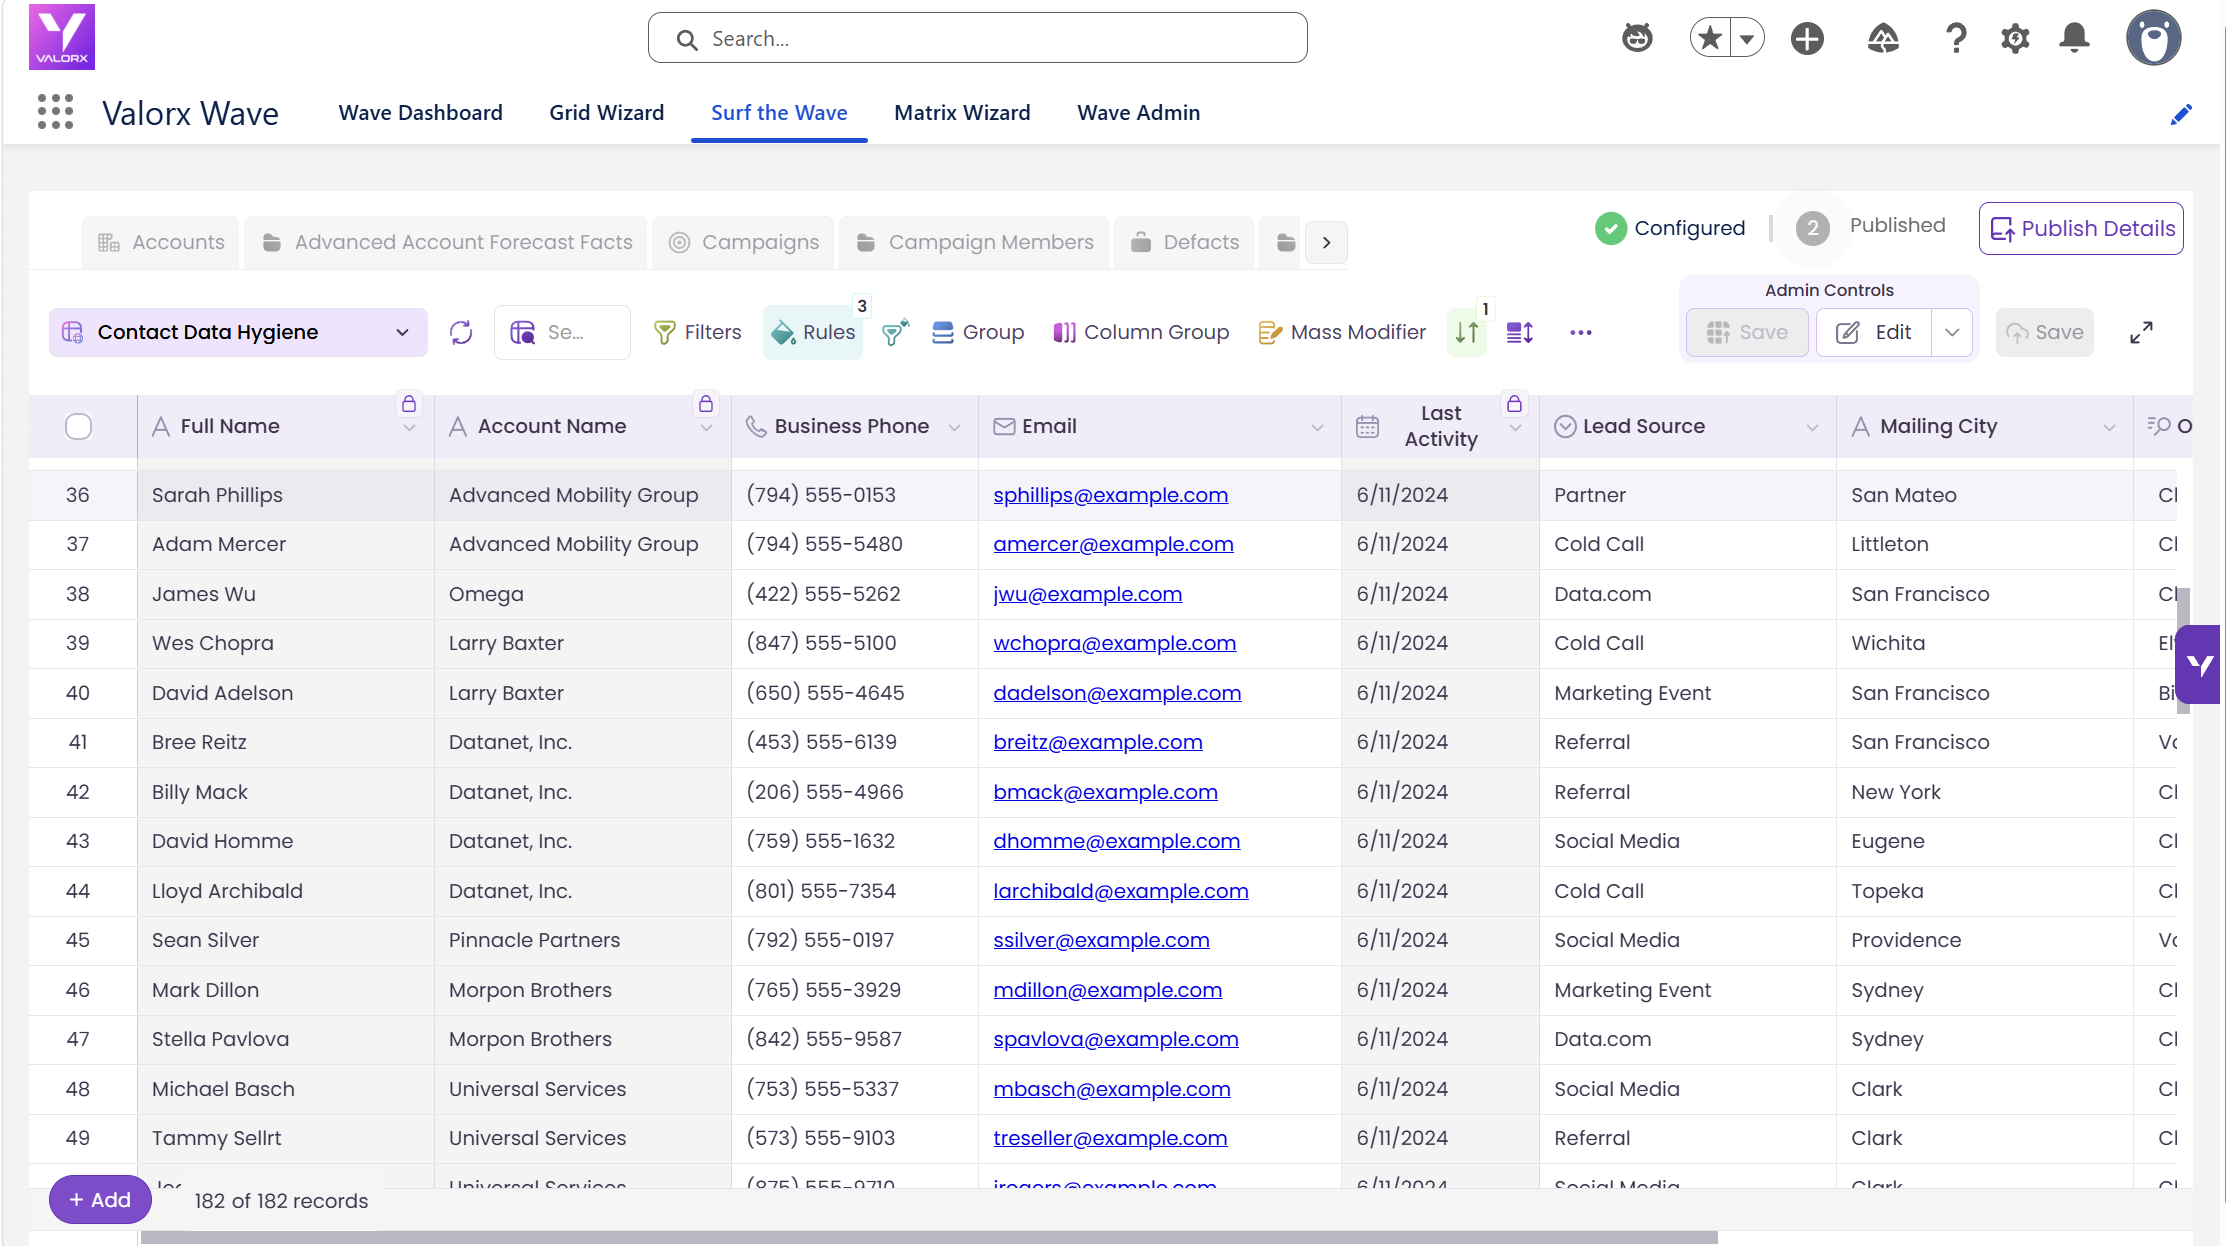Toggle the select-all rows checkbox

78,426
